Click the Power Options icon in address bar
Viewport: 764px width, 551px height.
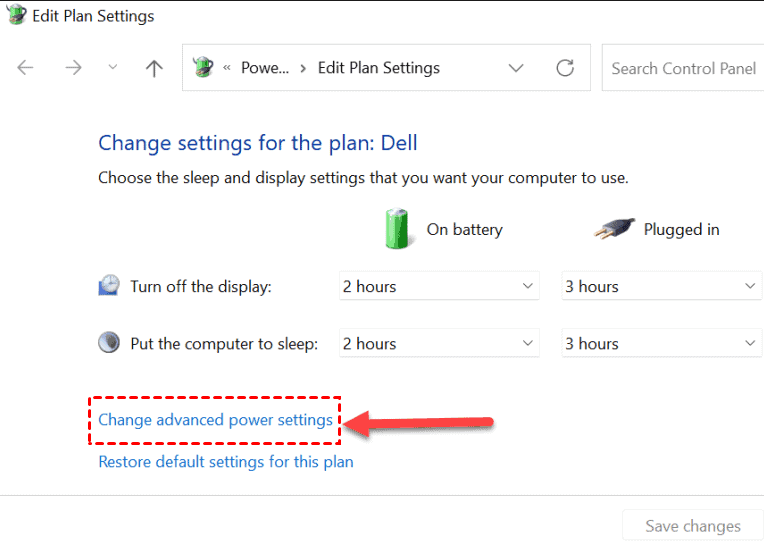point(205,68)
